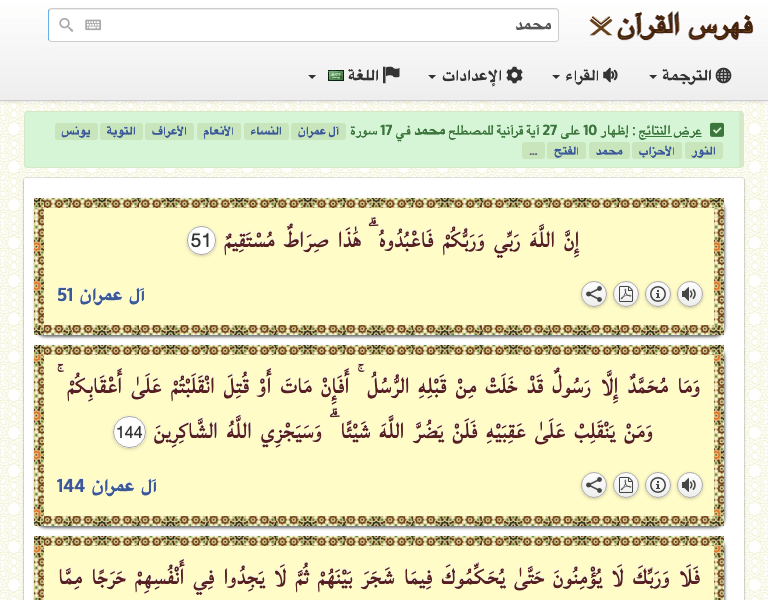Toggle the results display checkbox
This screenshot has width=768, height=600.
717,131
